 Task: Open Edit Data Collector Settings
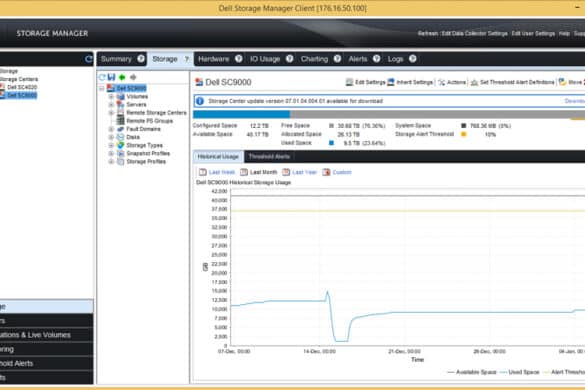pyautogui.click(x=475, y=34)
